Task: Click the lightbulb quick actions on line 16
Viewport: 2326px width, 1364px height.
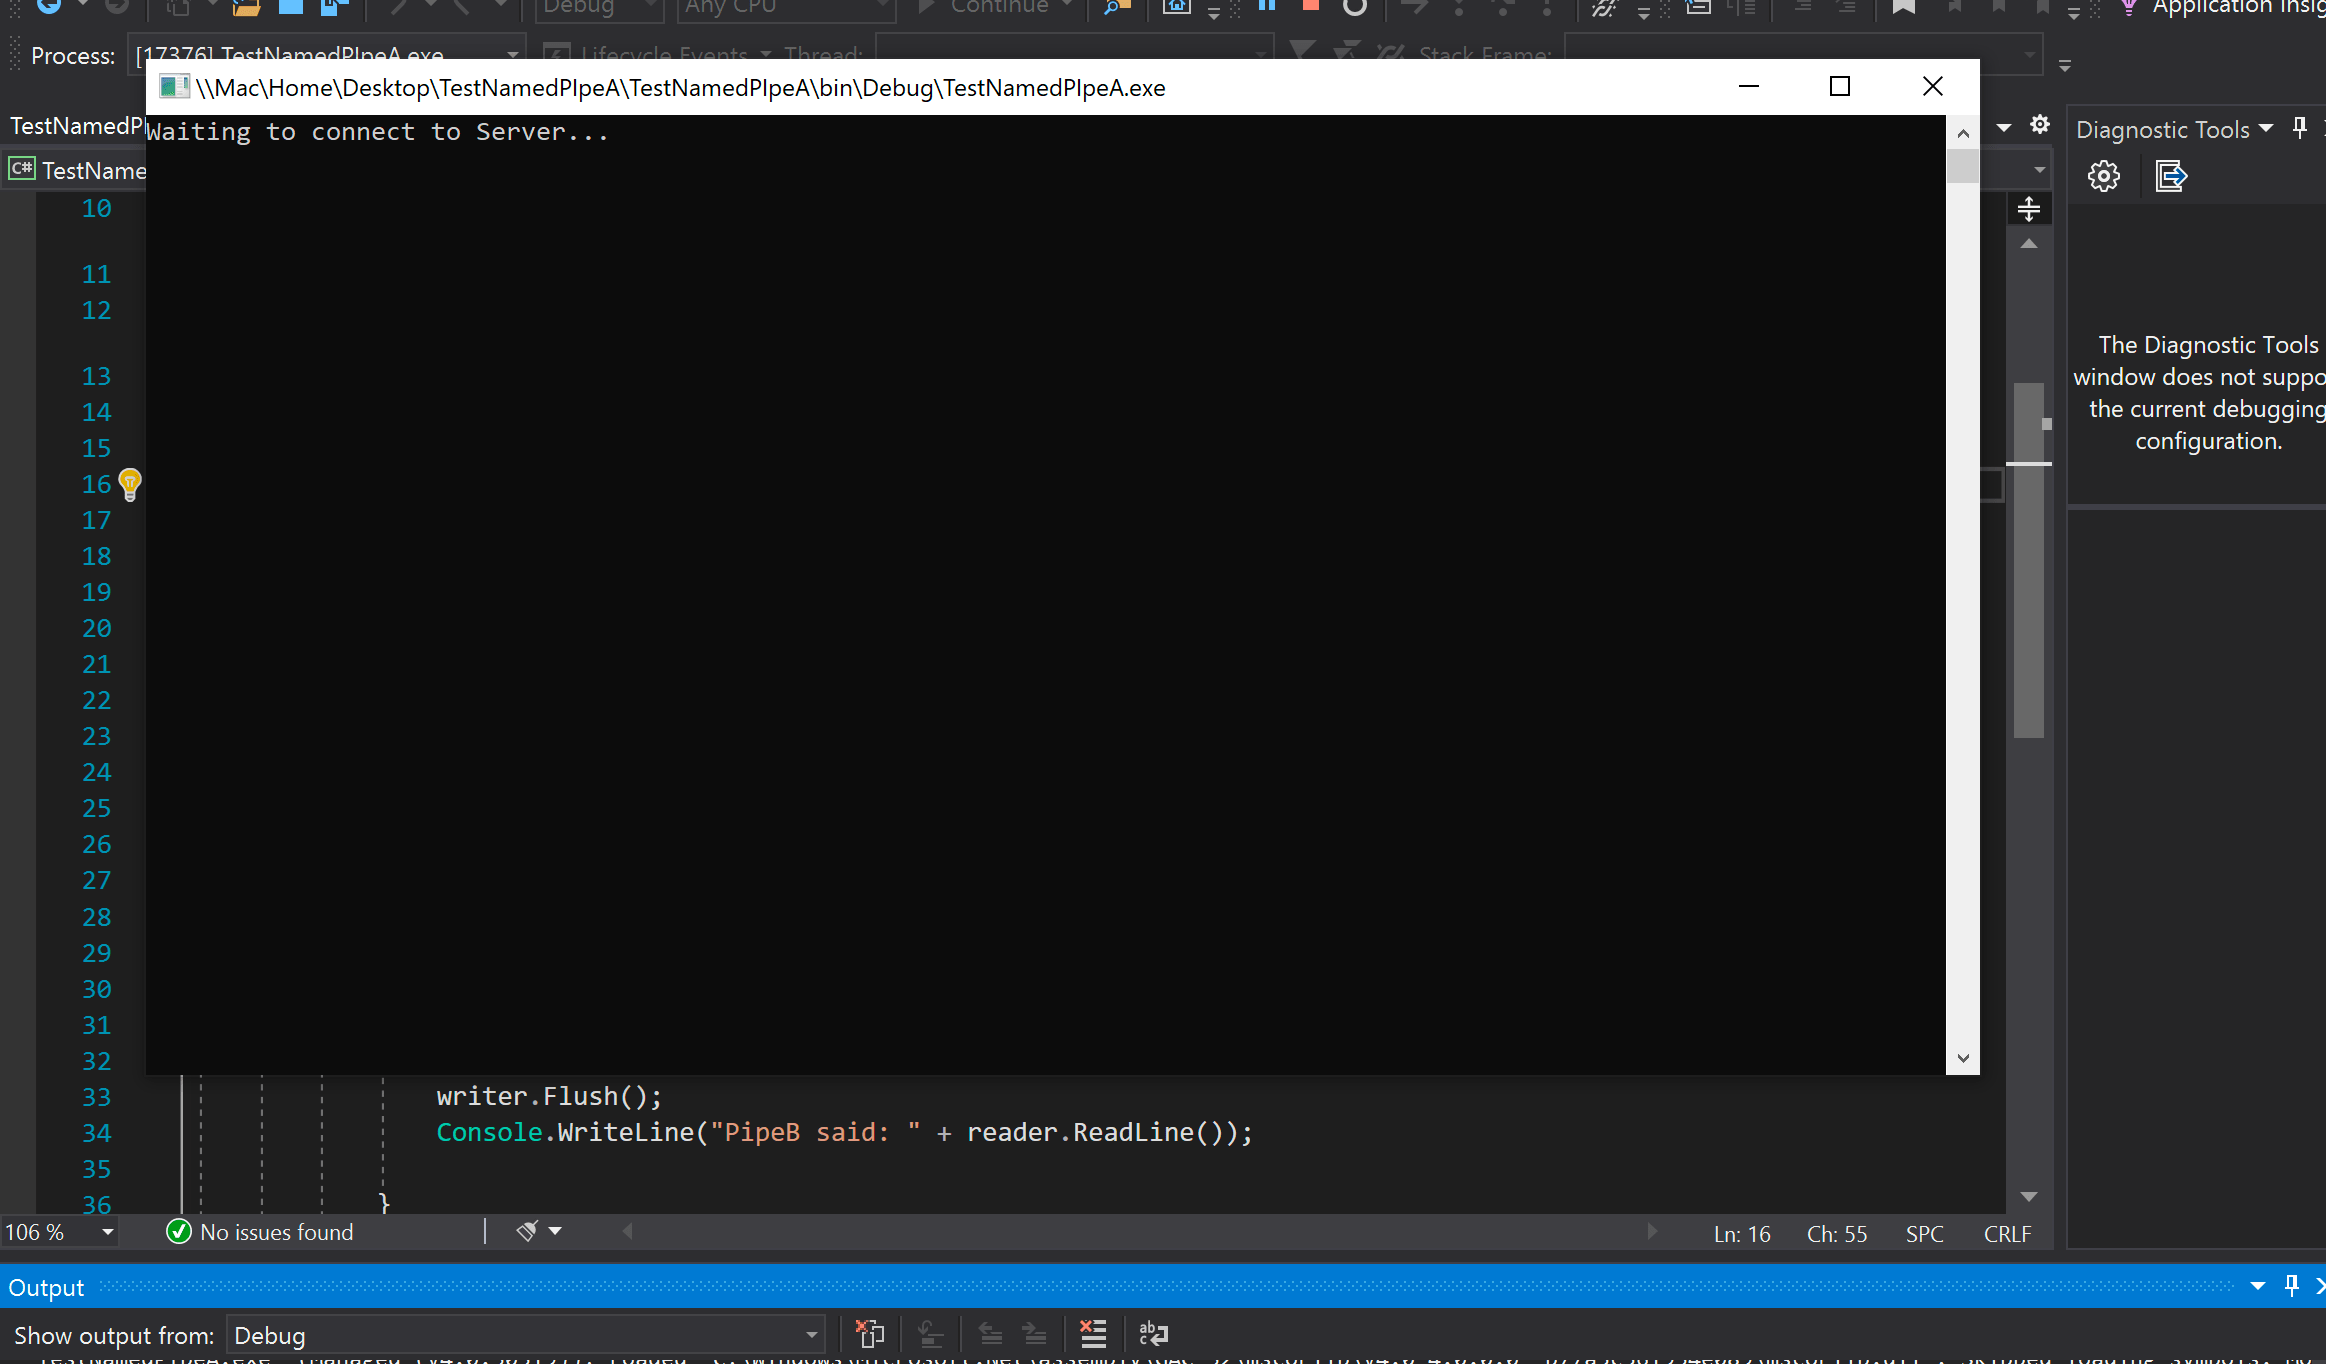Action: coord(131,484)
